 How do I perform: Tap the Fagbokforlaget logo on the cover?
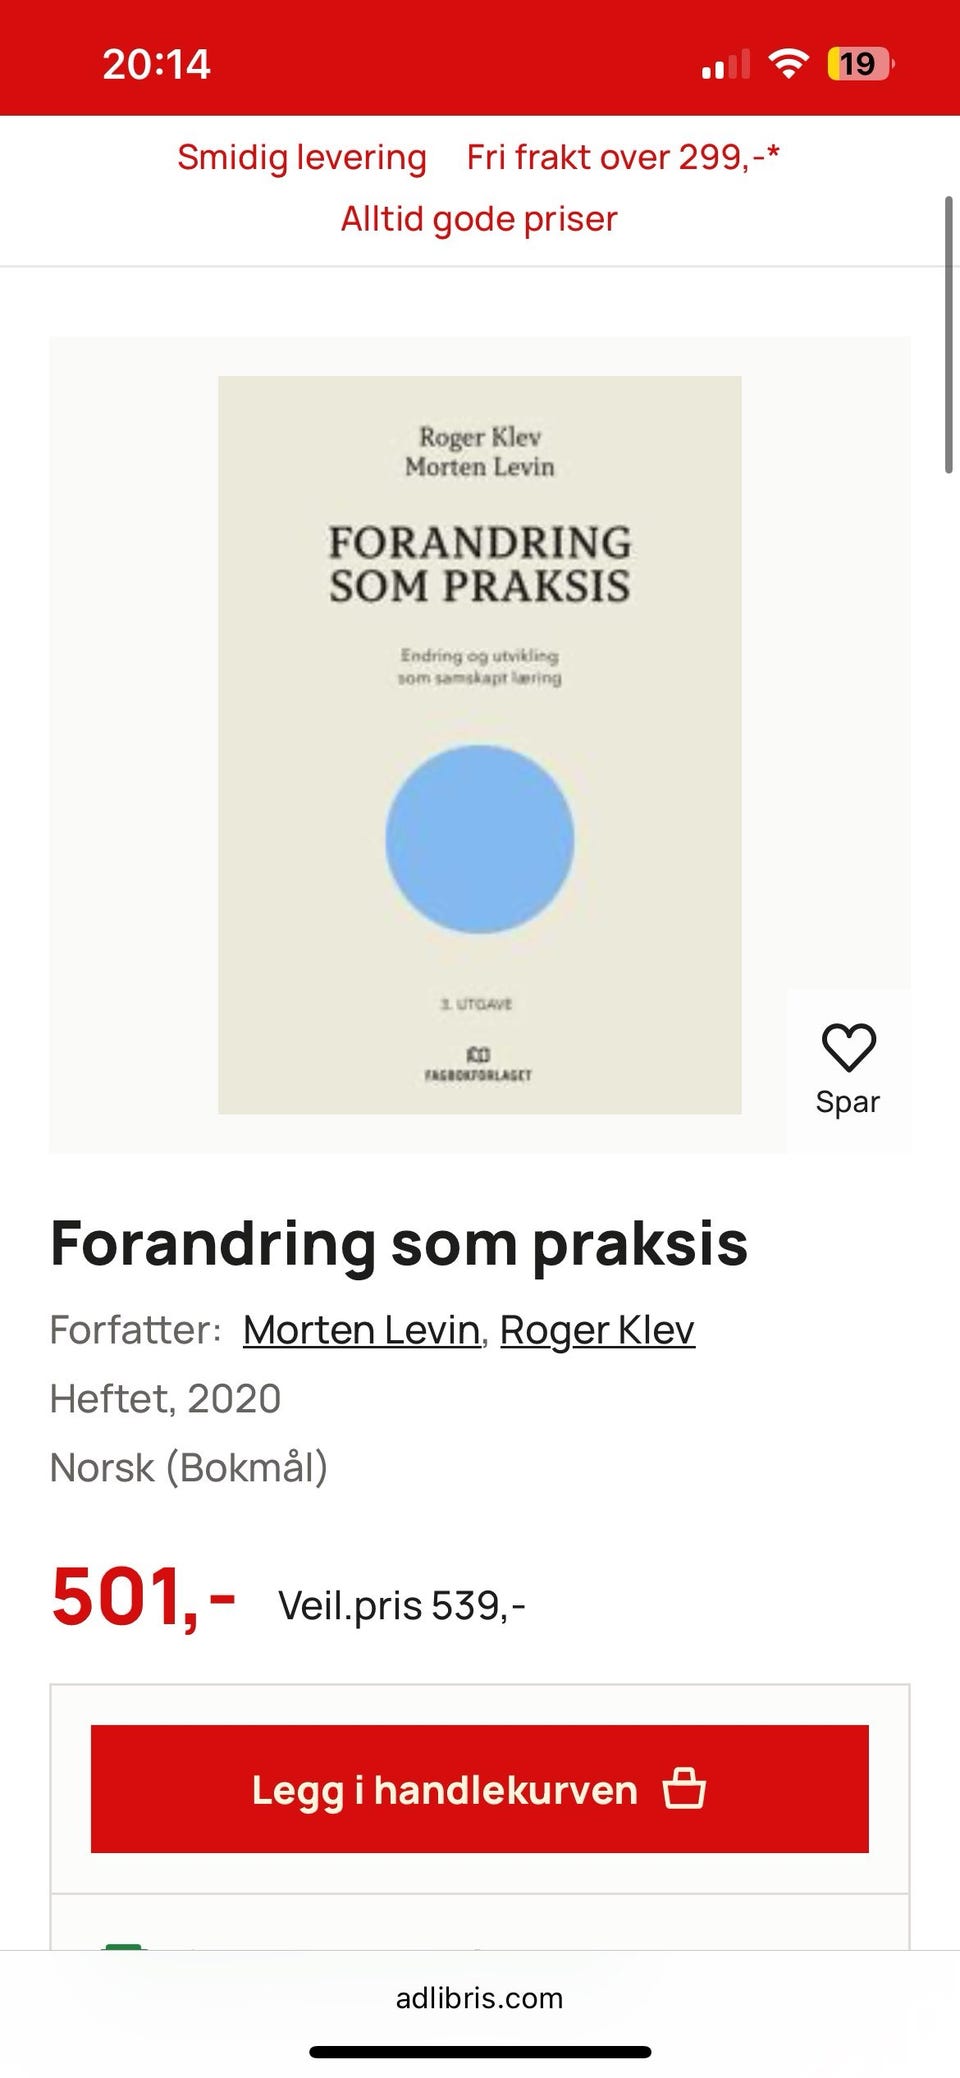(479, 1064)
